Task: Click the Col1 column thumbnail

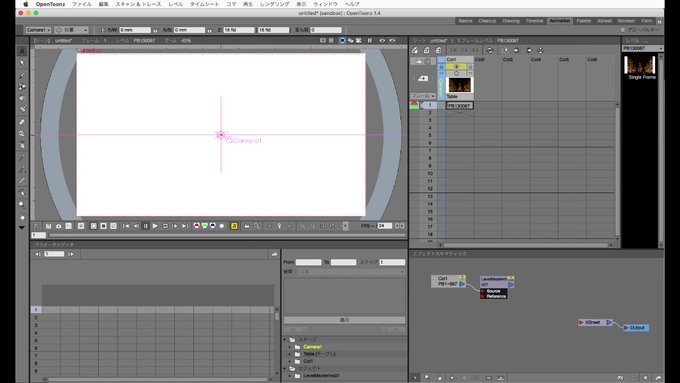Action: tap(459, 85)
